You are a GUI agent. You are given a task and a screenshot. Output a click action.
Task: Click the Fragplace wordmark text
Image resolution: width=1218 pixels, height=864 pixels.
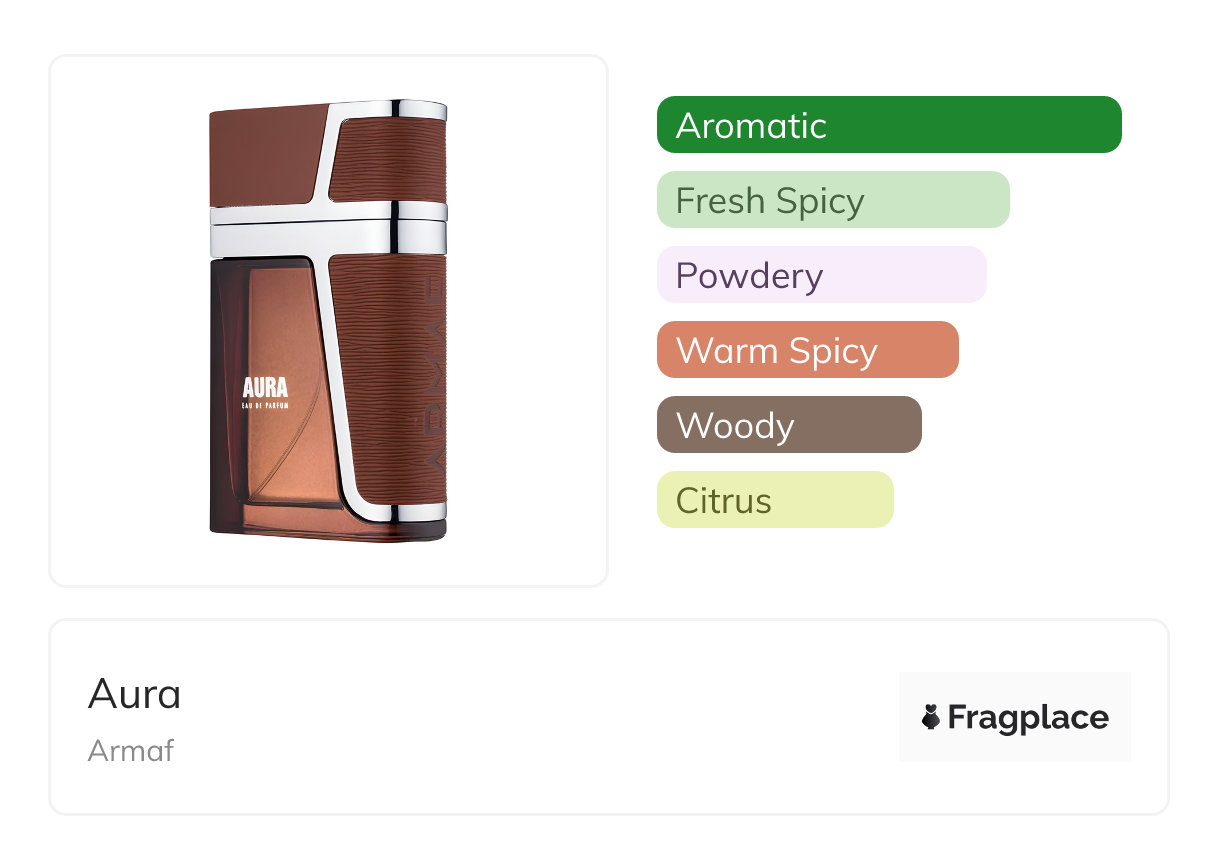[x=1027, y=717]
